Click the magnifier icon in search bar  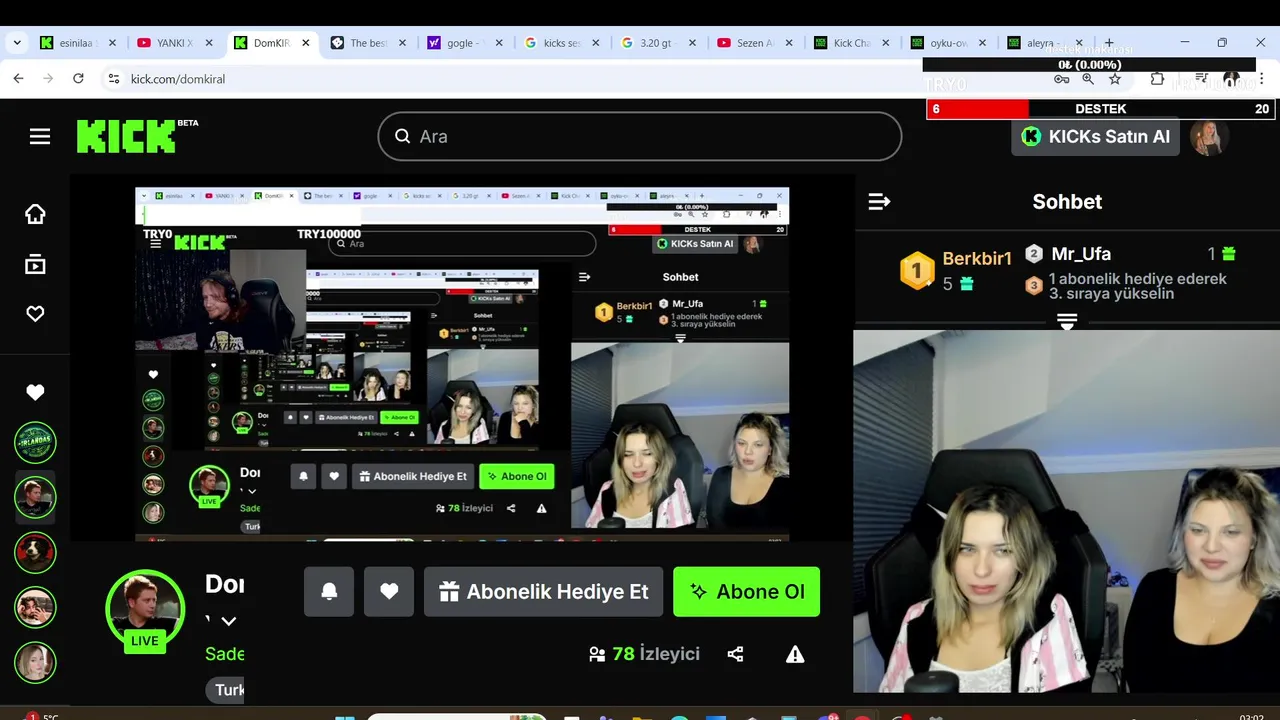[x=403, y=136]
